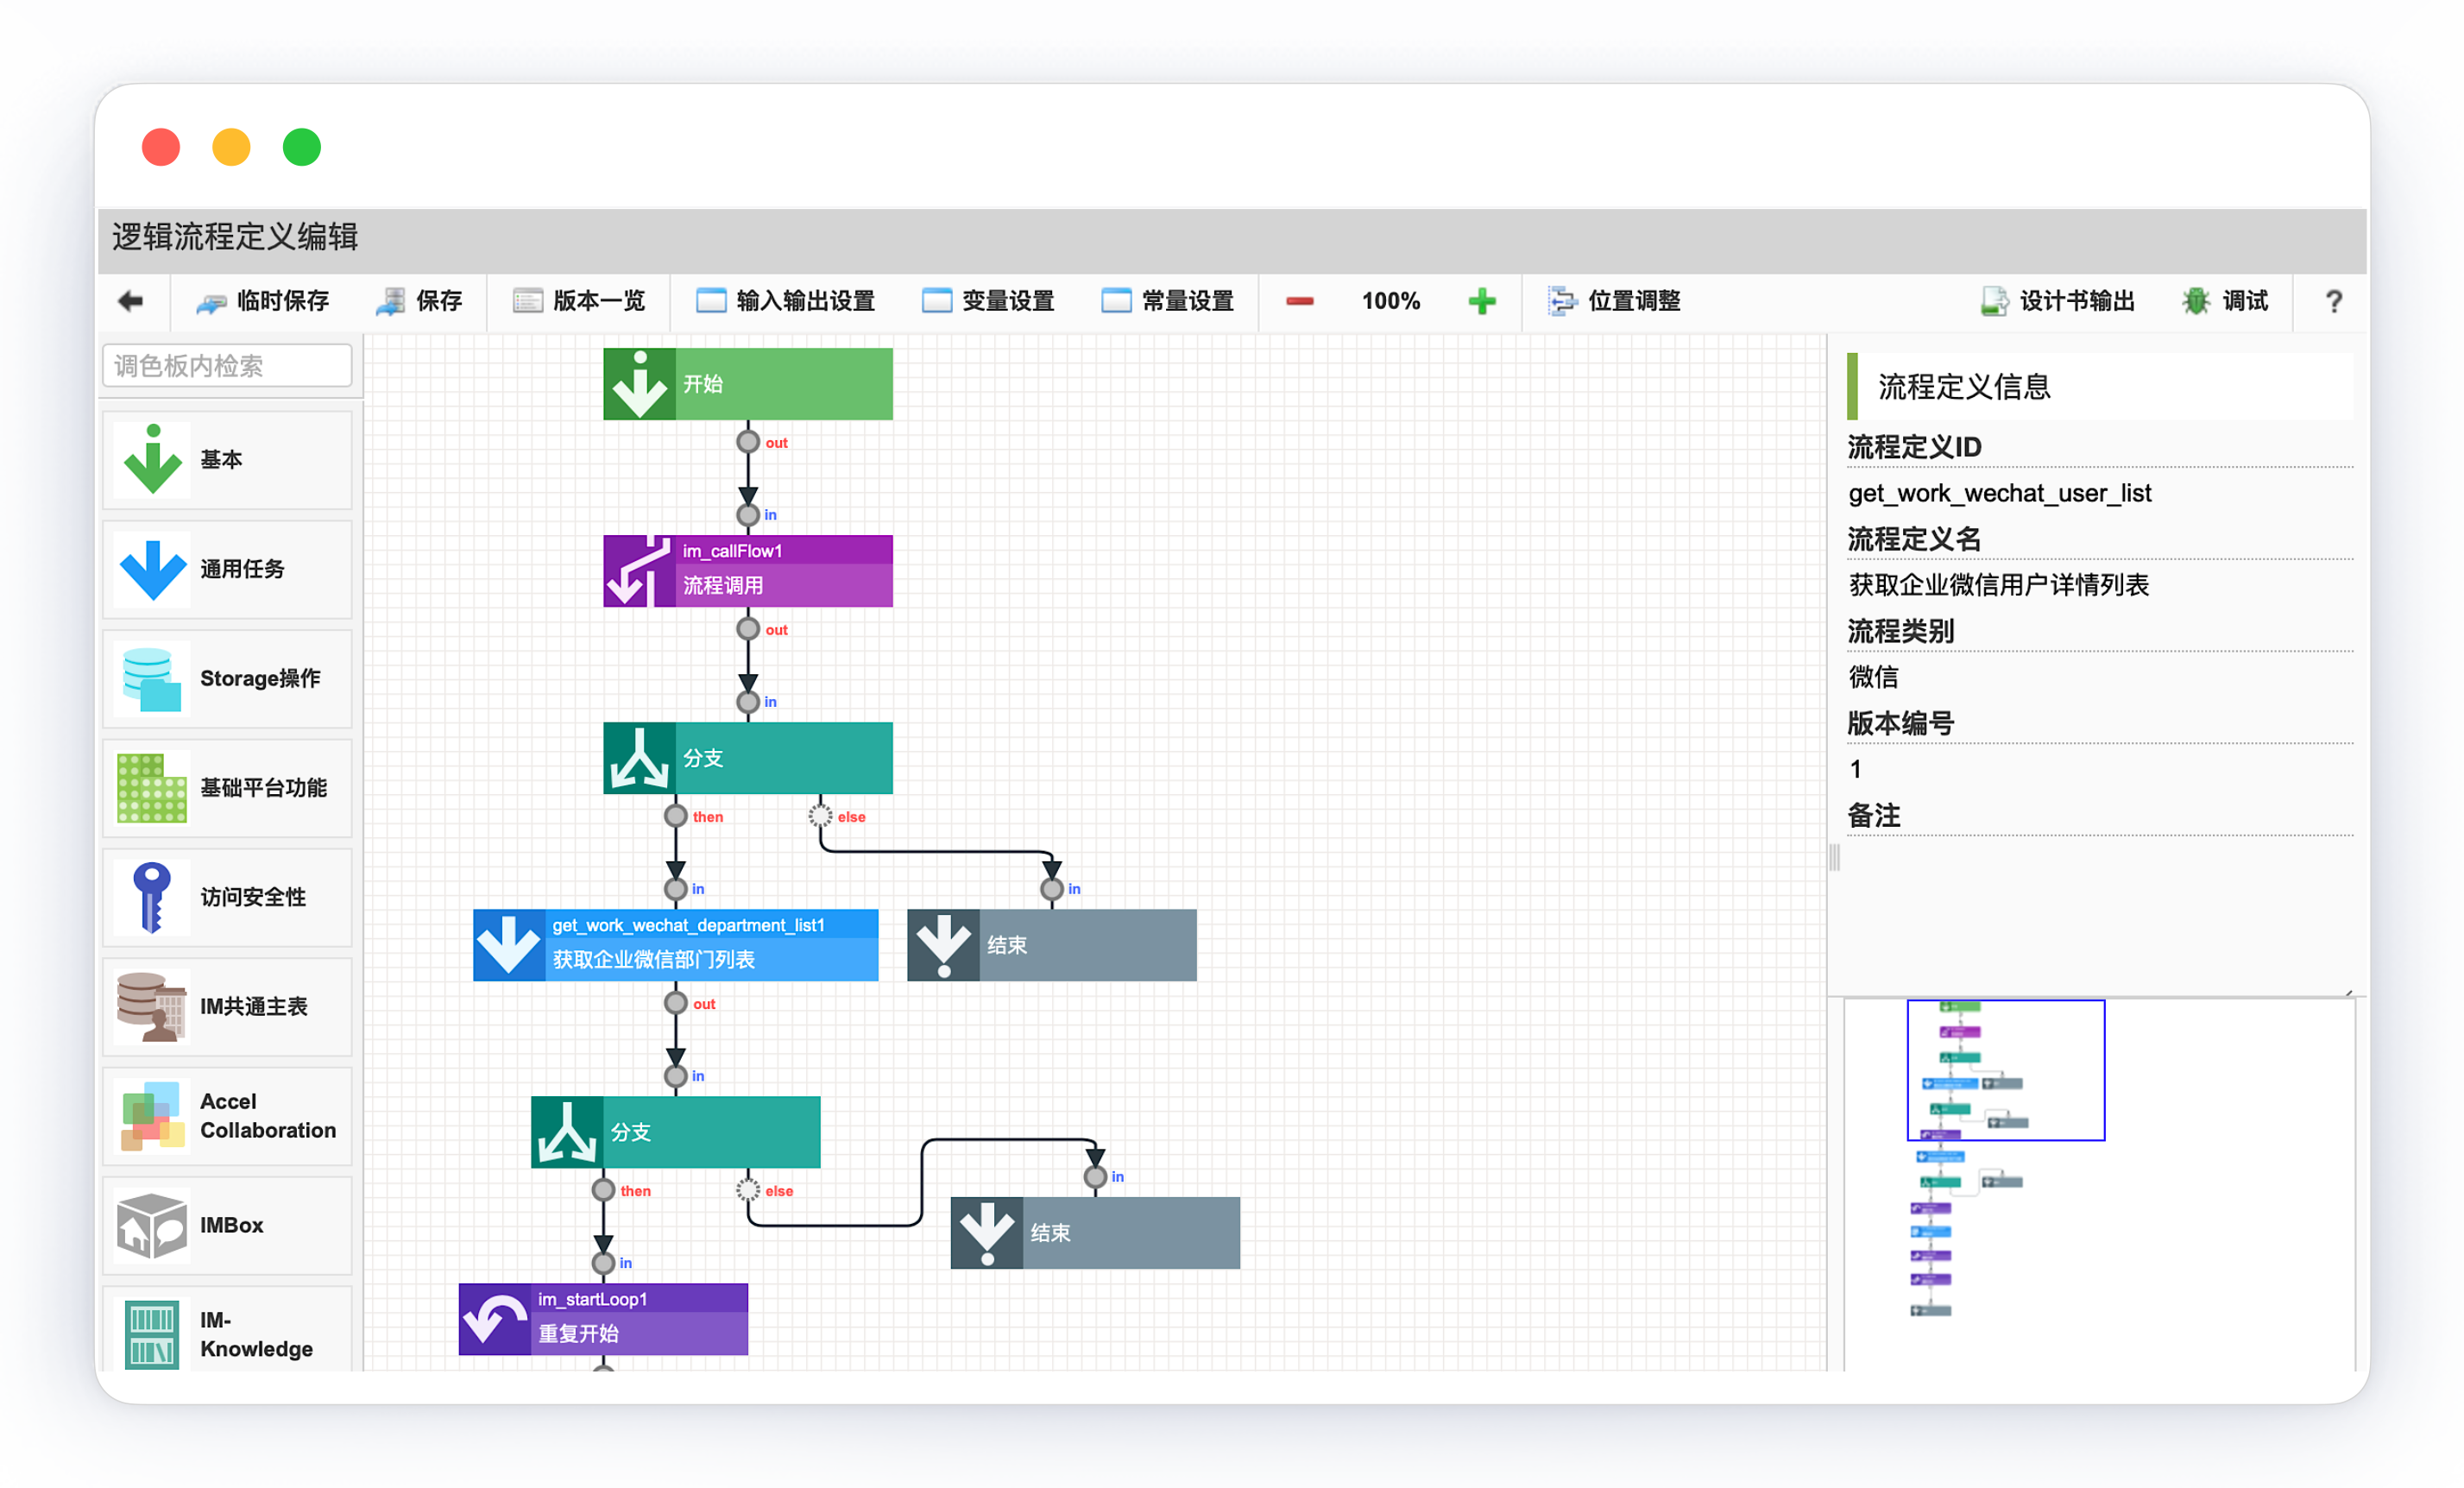The width and height of the screenshot is (2464, 1488).
Task: Click out port of get_work_wechat_department_list1 node
Action: point(676,1003)
